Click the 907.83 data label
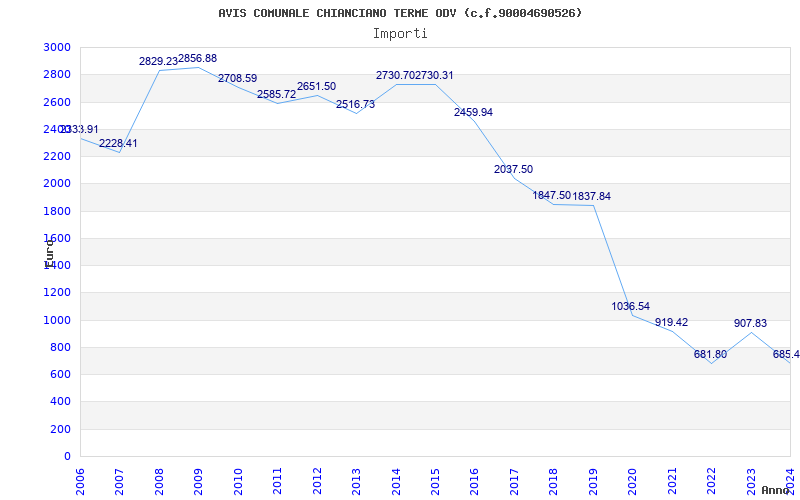The width and height of the screenshot is (800, 500). (x=750, y=324)
